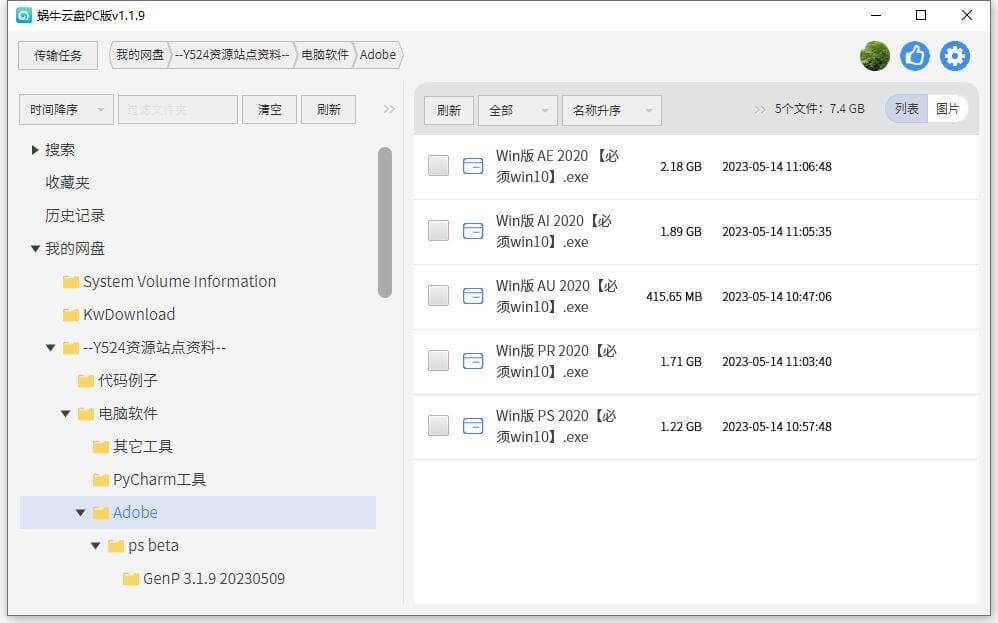Click the snail cloud app logo
The height and width of the screenshot is (623, 998).
coord(24,15)
